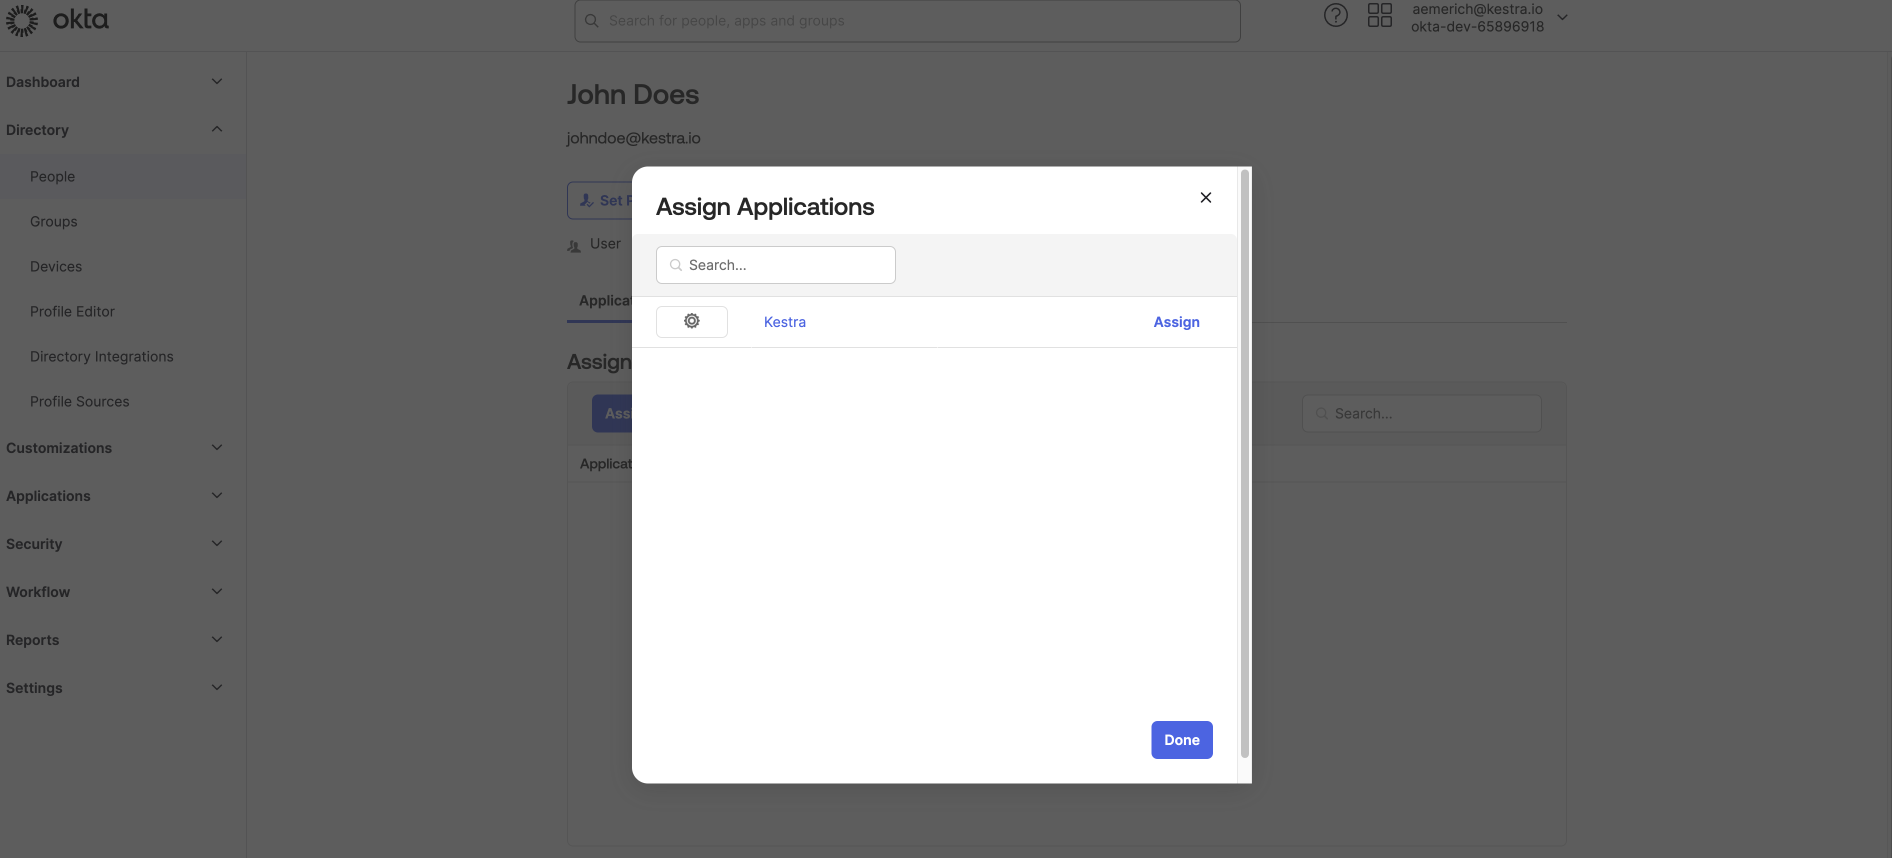Open the help question mark icon
1892x858 pixels.
(x=1335, y=16)
